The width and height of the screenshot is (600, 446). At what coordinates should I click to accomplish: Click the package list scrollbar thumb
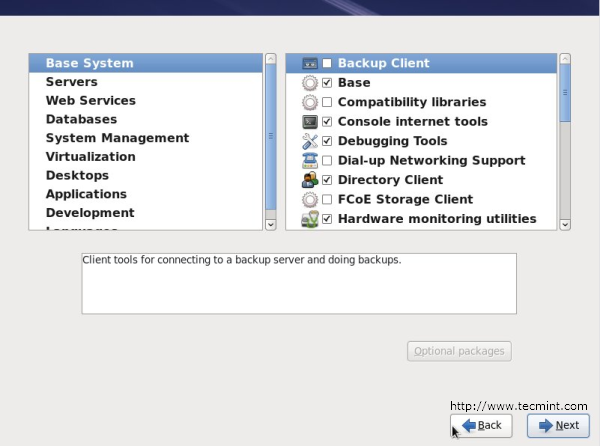pos(565,92)
